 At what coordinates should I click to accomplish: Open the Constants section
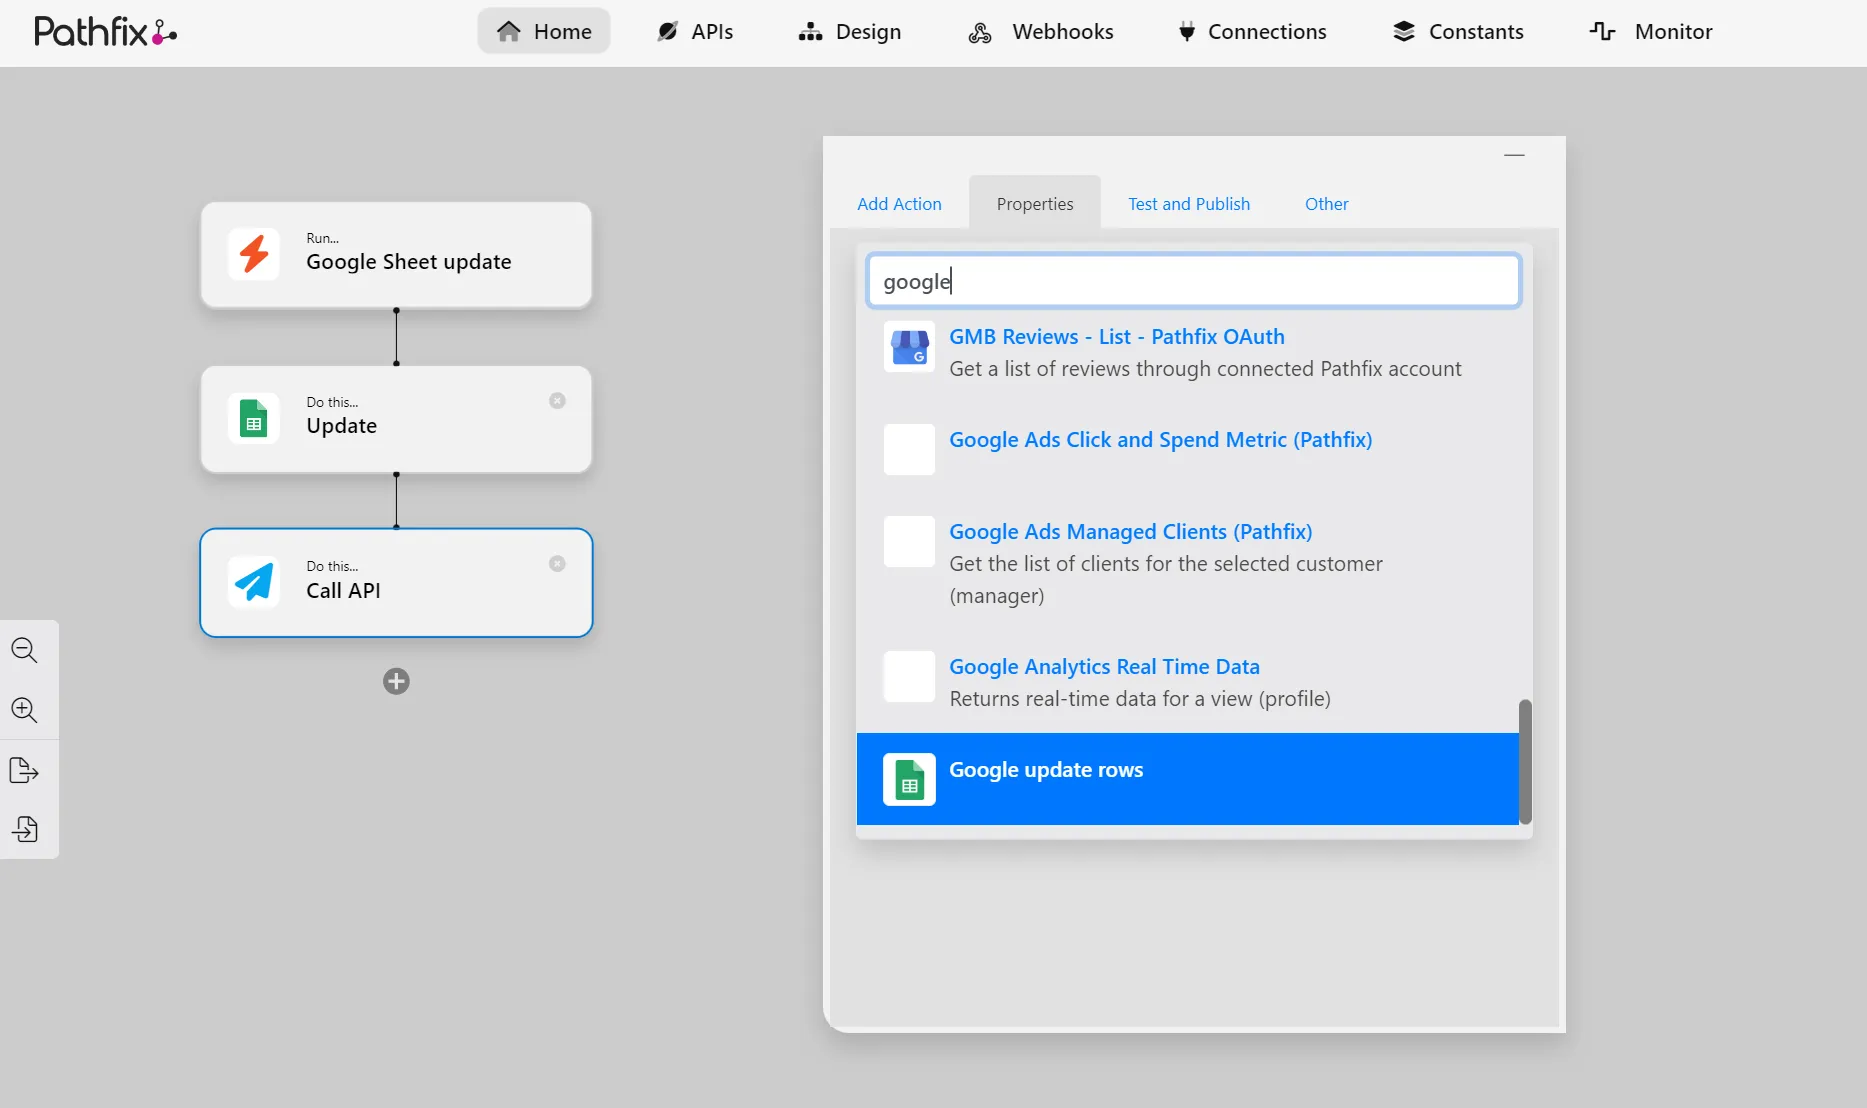click(x=1459, y=31)
